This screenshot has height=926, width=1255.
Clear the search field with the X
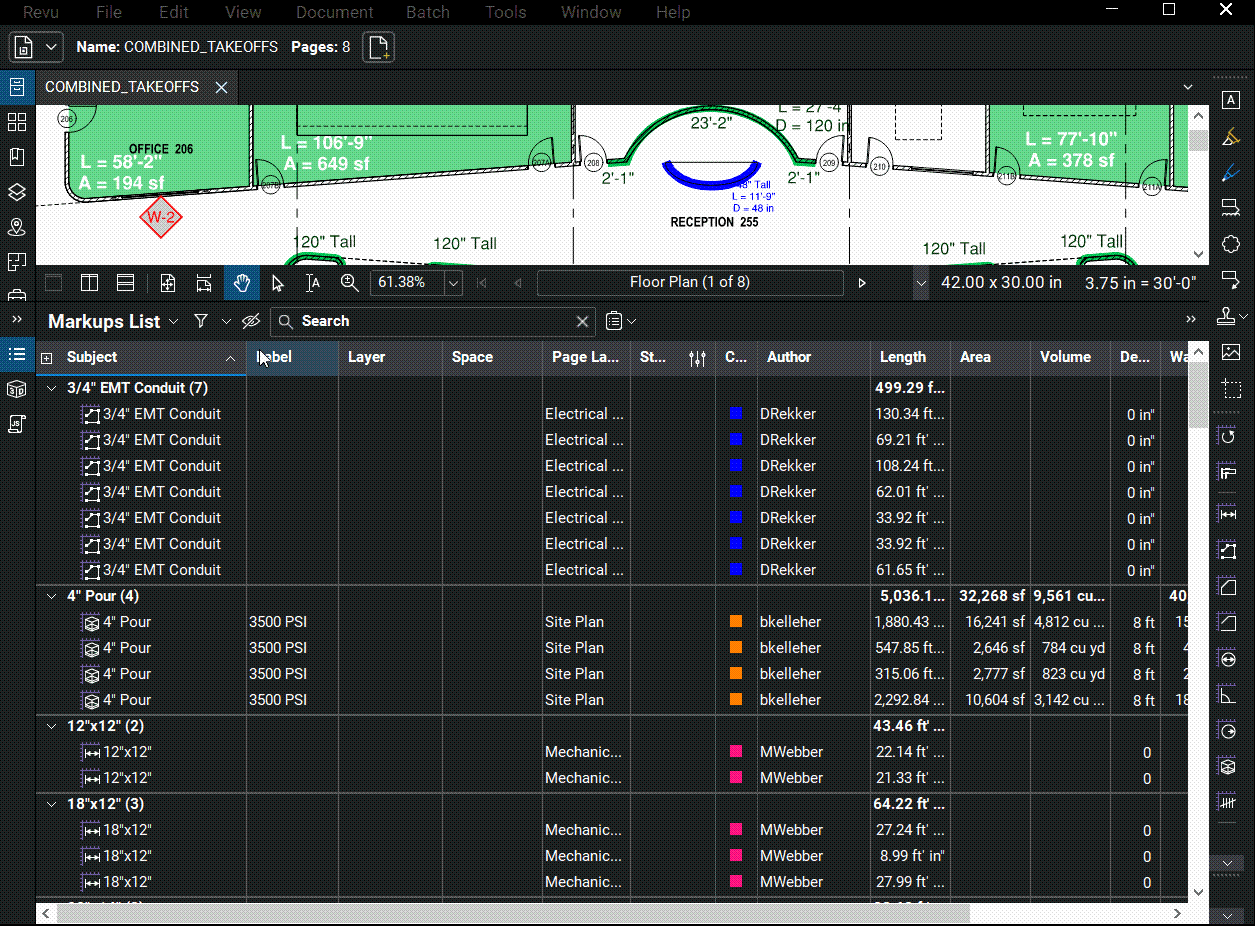click(582, 321)
